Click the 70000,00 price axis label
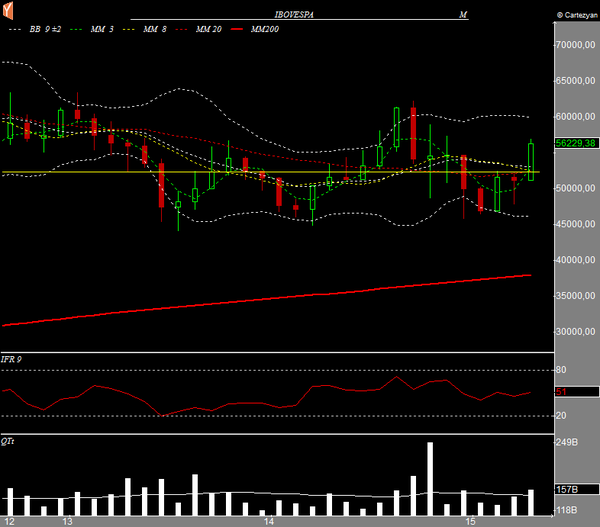This screenshot has height=527, width=600. pos(576,45)
